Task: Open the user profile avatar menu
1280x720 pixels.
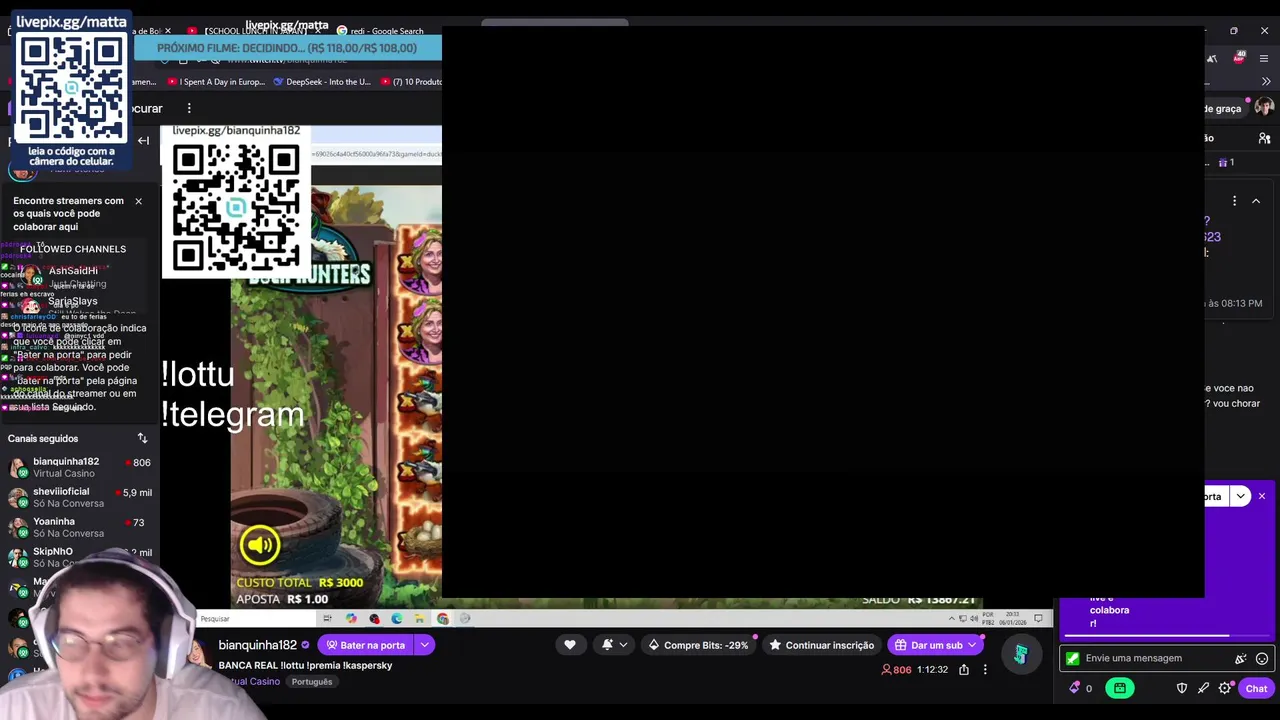Action: [1264, 108]
